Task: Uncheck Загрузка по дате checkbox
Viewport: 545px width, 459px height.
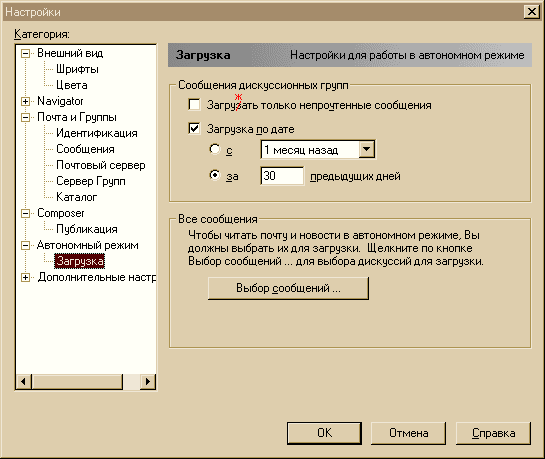Action: pyautogui.click(x=194, y=128)
